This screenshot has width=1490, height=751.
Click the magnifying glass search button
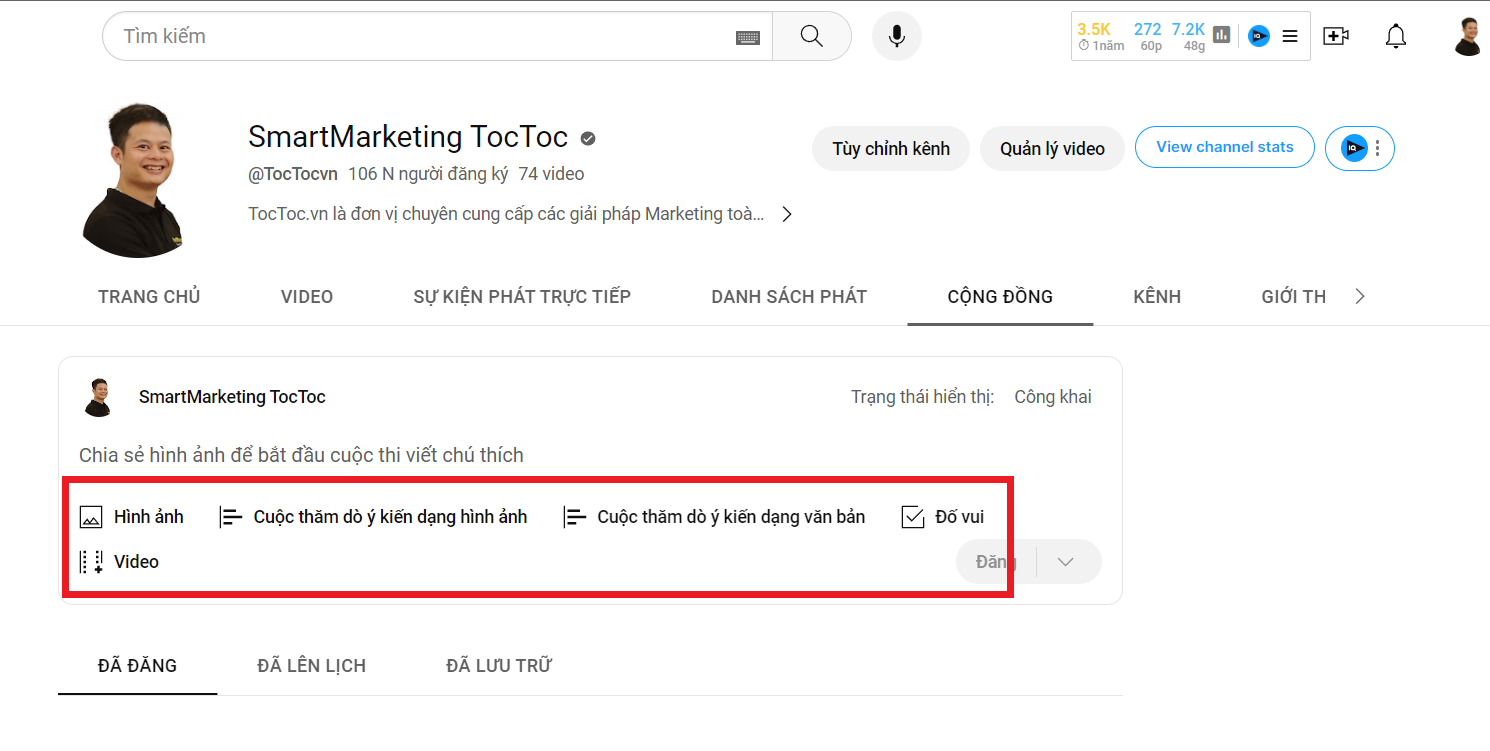click(x=811, y=36)
